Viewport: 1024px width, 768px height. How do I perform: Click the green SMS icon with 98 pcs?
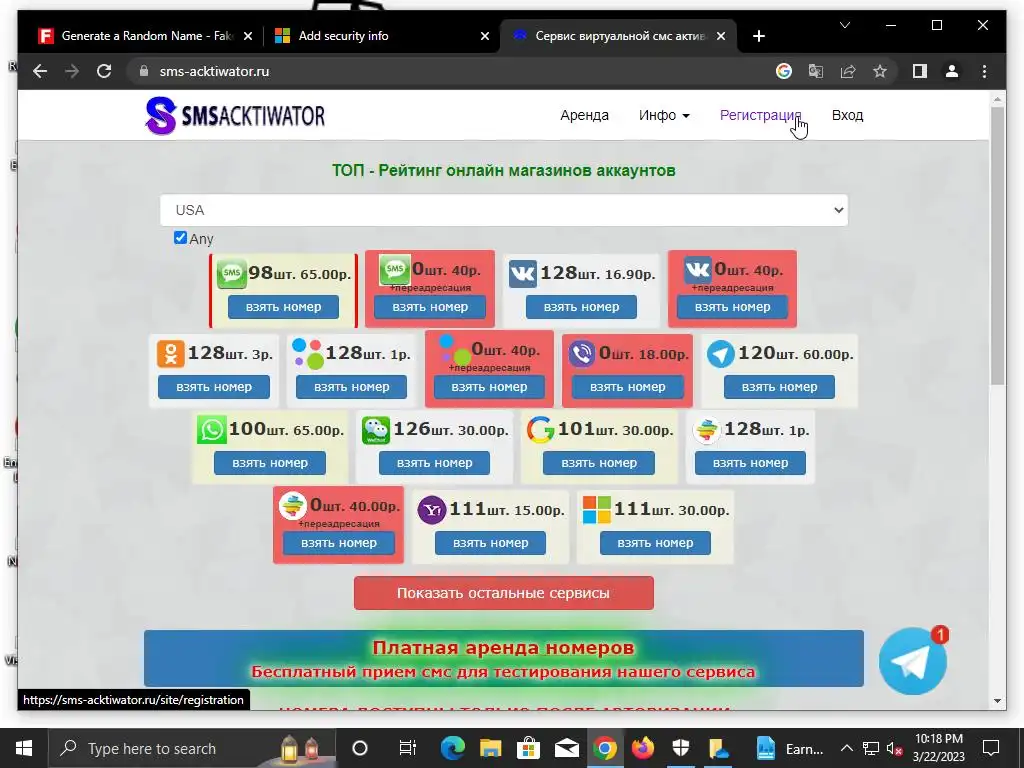tap(231, 273)
